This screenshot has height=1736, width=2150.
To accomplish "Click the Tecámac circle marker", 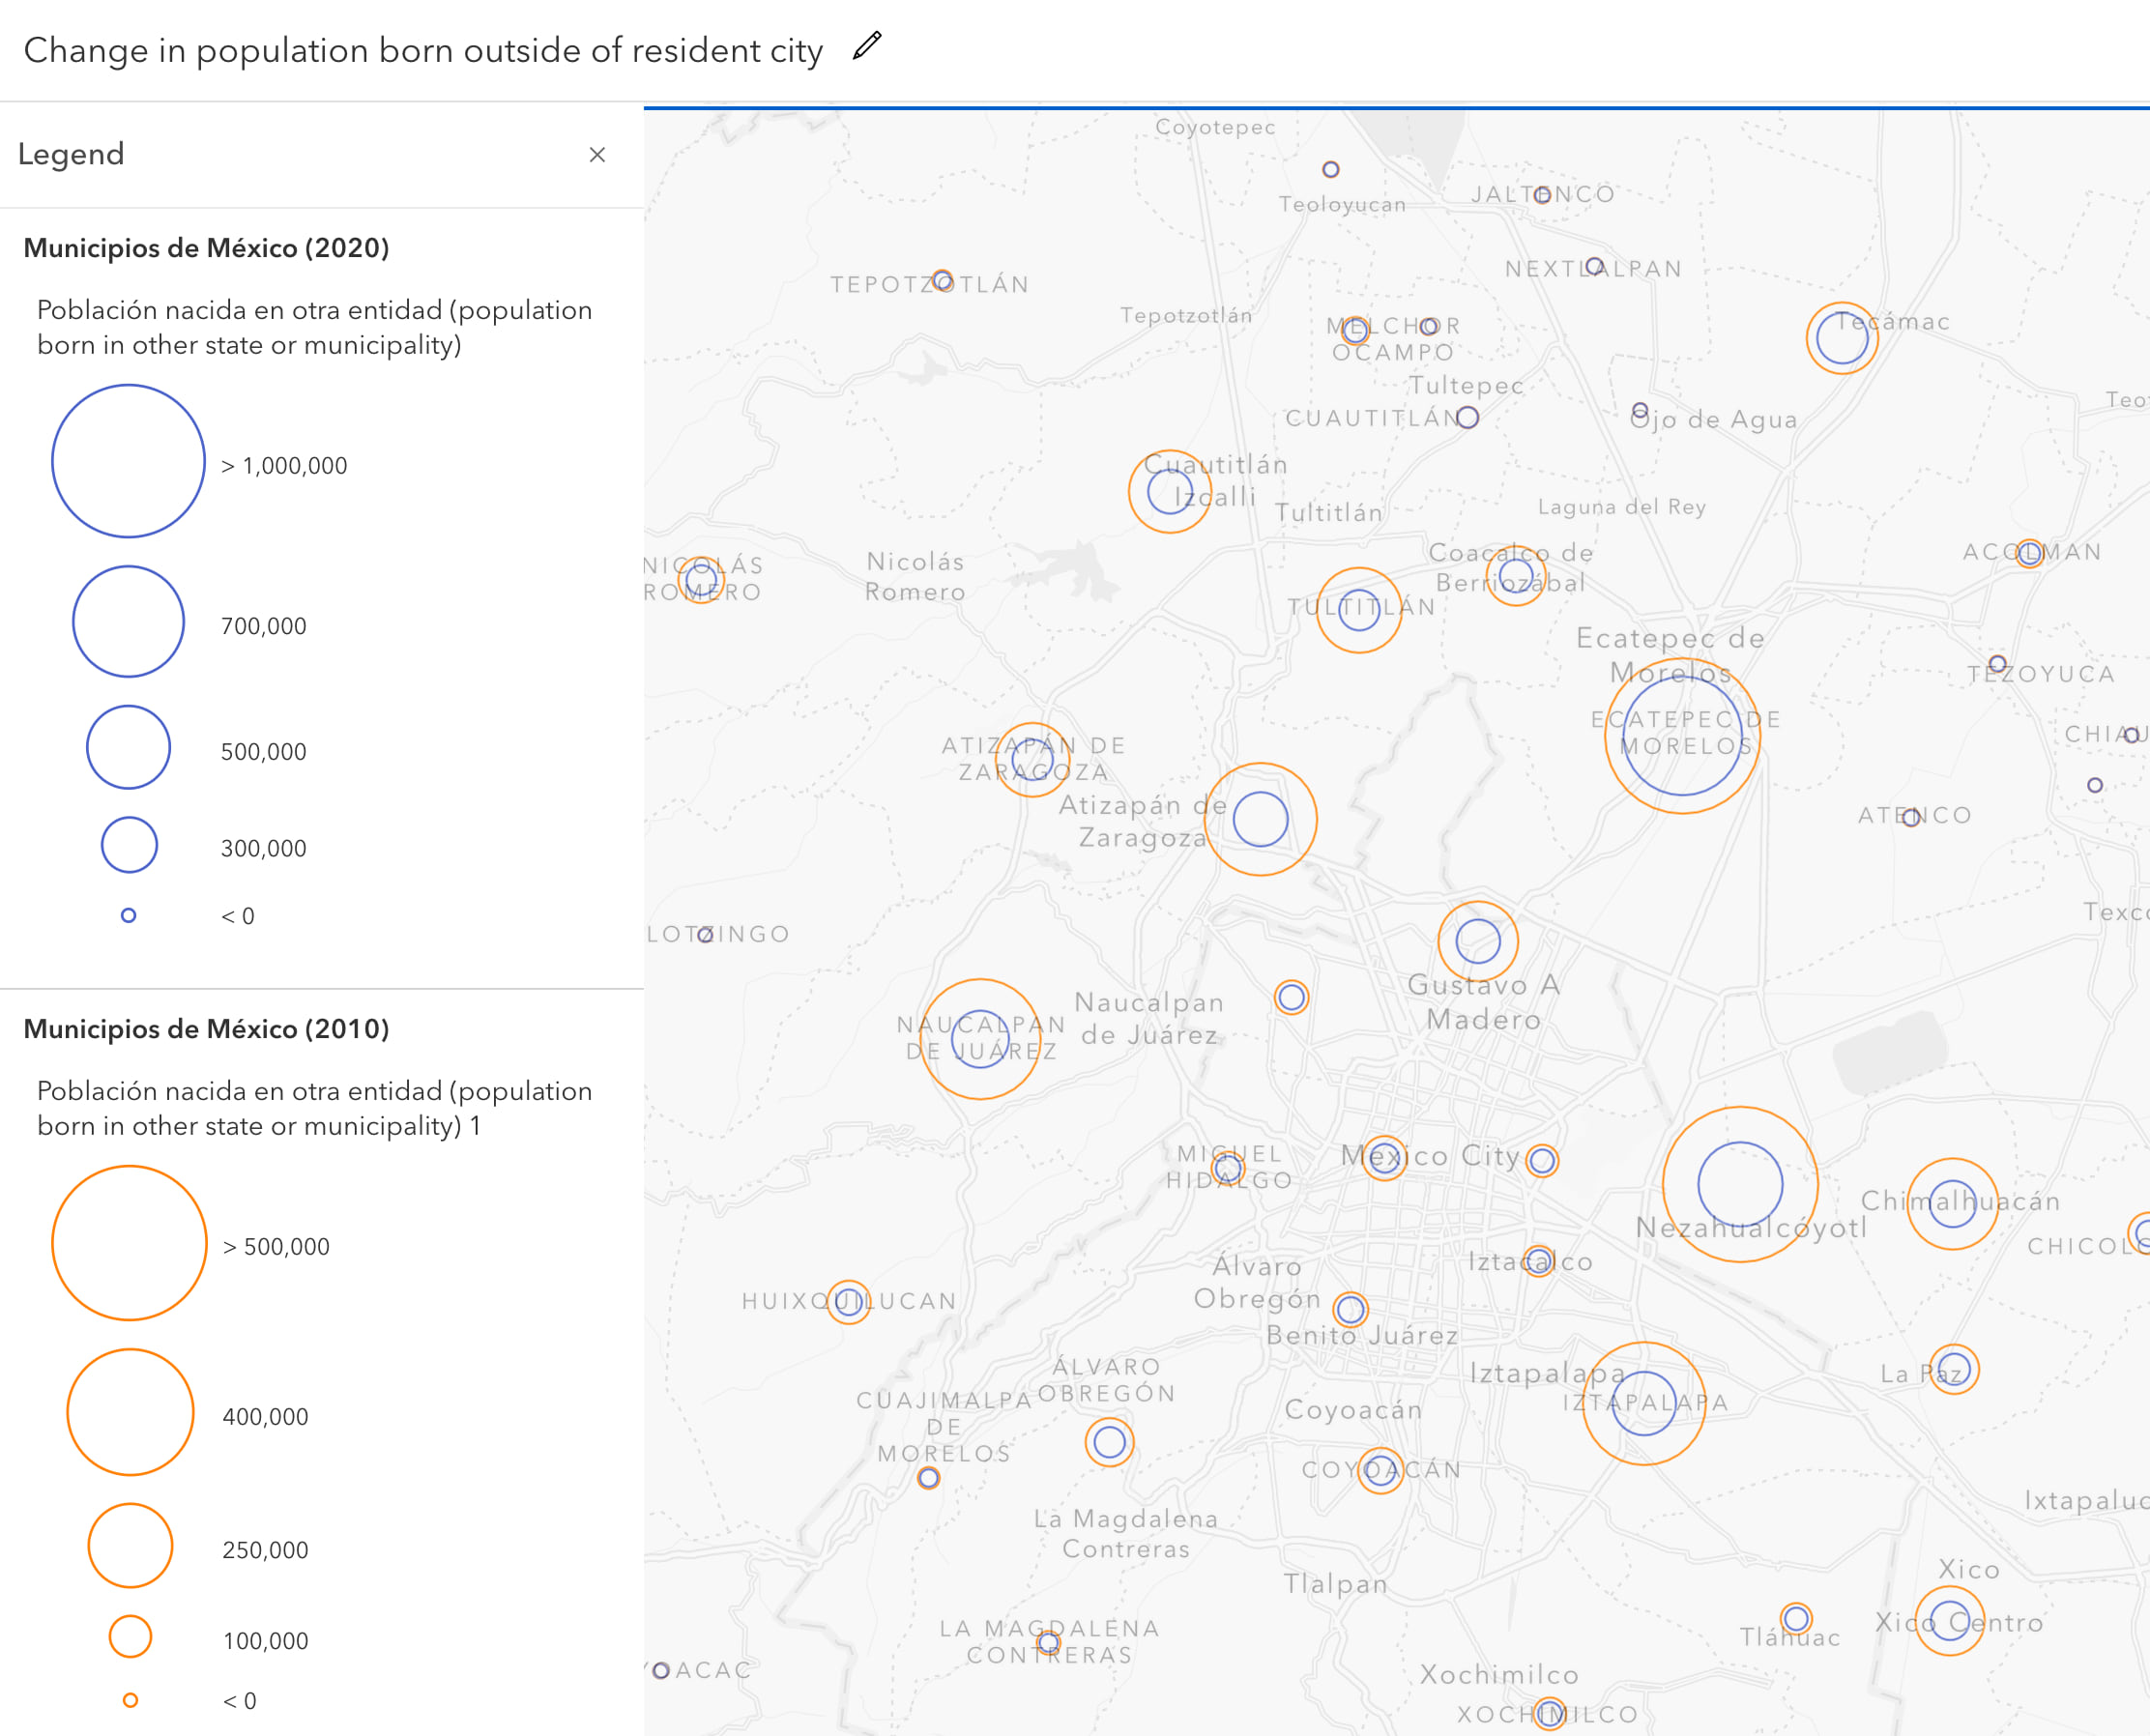I will coord(1842,338).
